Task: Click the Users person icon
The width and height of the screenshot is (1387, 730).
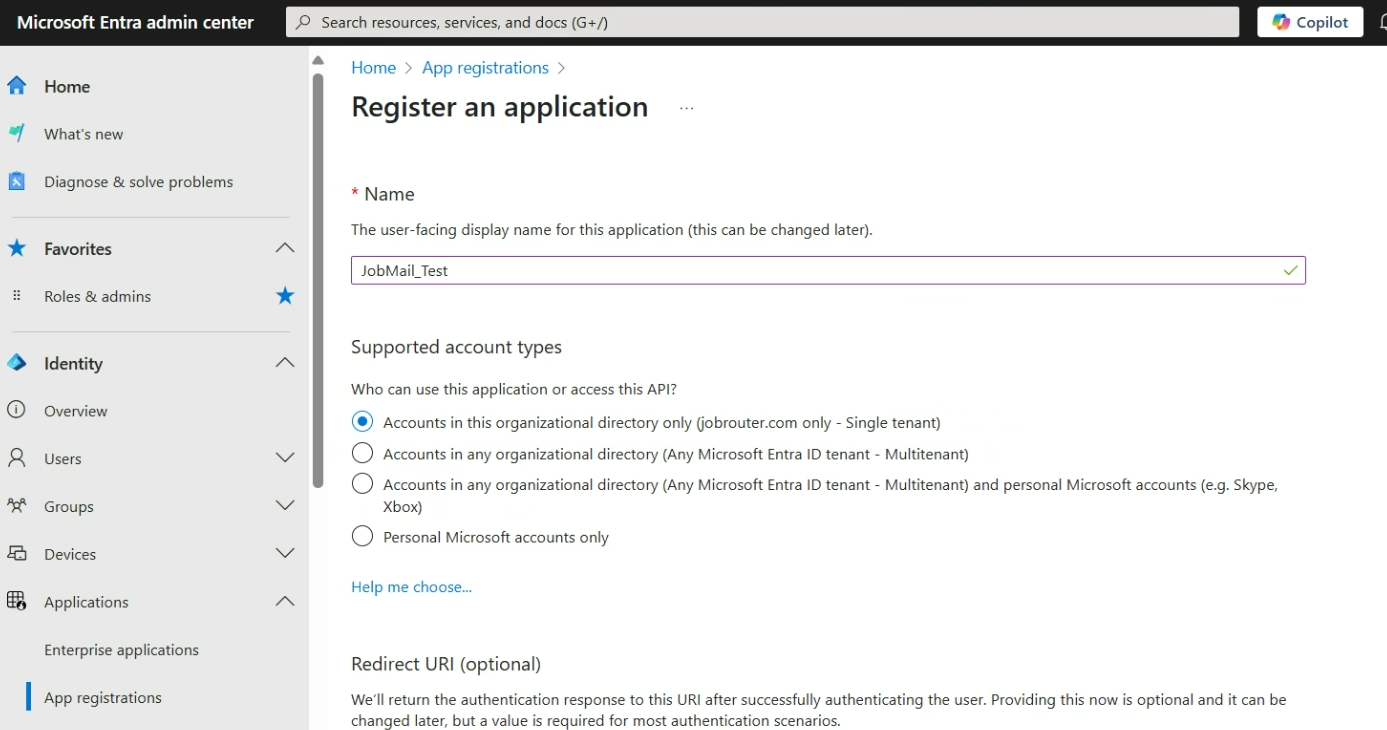Action: pos(17,458)
